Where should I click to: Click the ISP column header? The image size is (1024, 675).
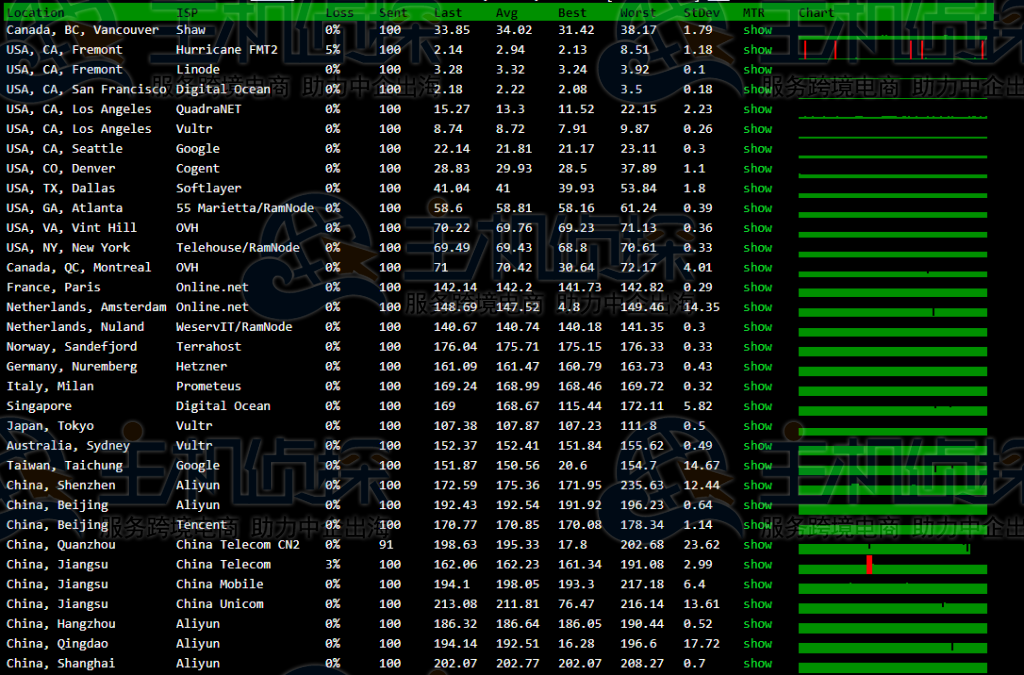tap(186, 13)
